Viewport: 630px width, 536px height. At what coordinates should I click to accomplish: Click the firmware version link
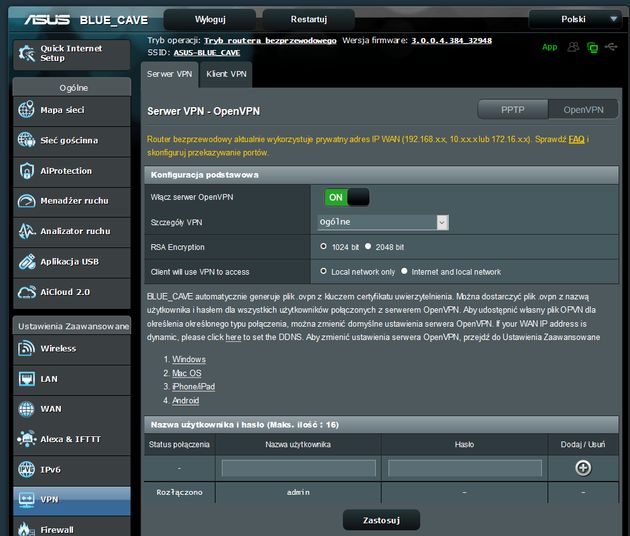click(451, 41)
